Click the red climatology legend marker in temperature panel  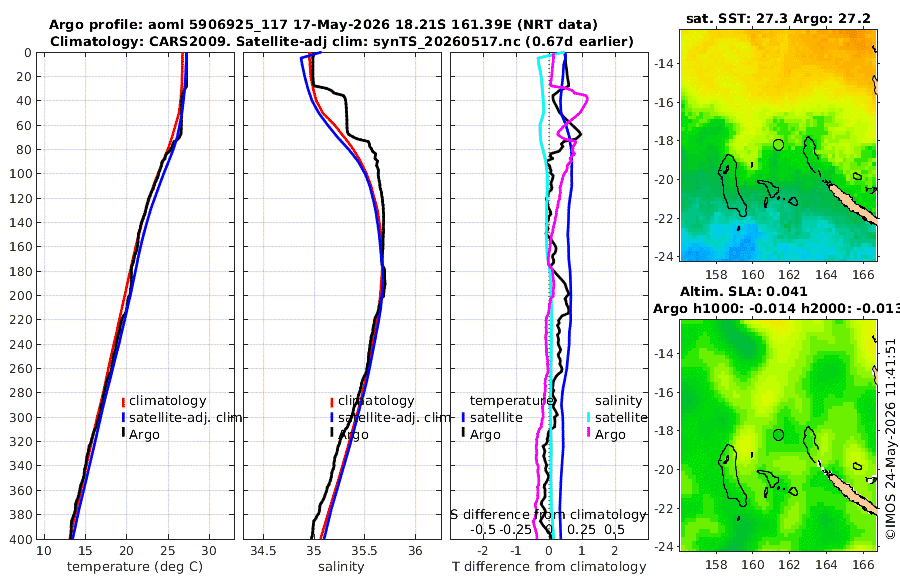tap(123, 401)
